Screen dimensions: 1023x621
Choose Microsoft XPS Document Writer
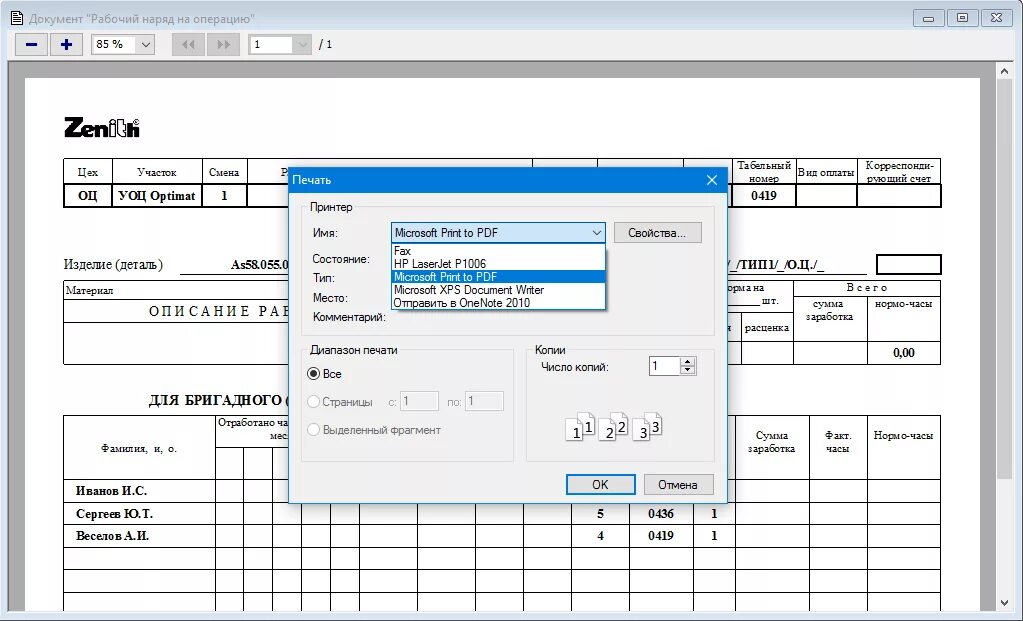coord(498,290)
